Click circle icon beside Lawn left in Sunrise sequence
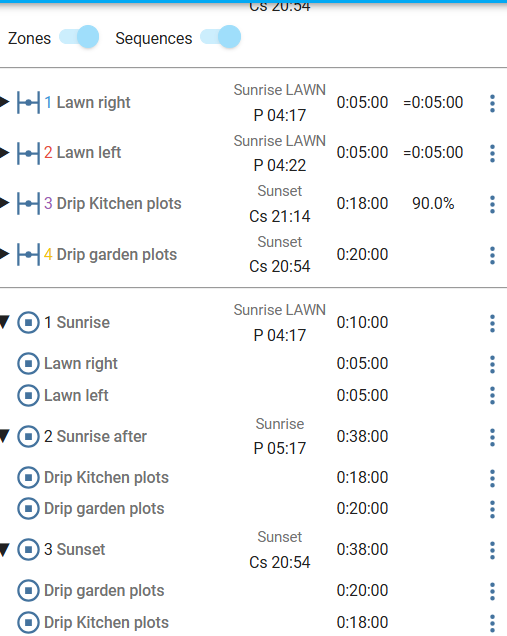 [x=28, y=395]
